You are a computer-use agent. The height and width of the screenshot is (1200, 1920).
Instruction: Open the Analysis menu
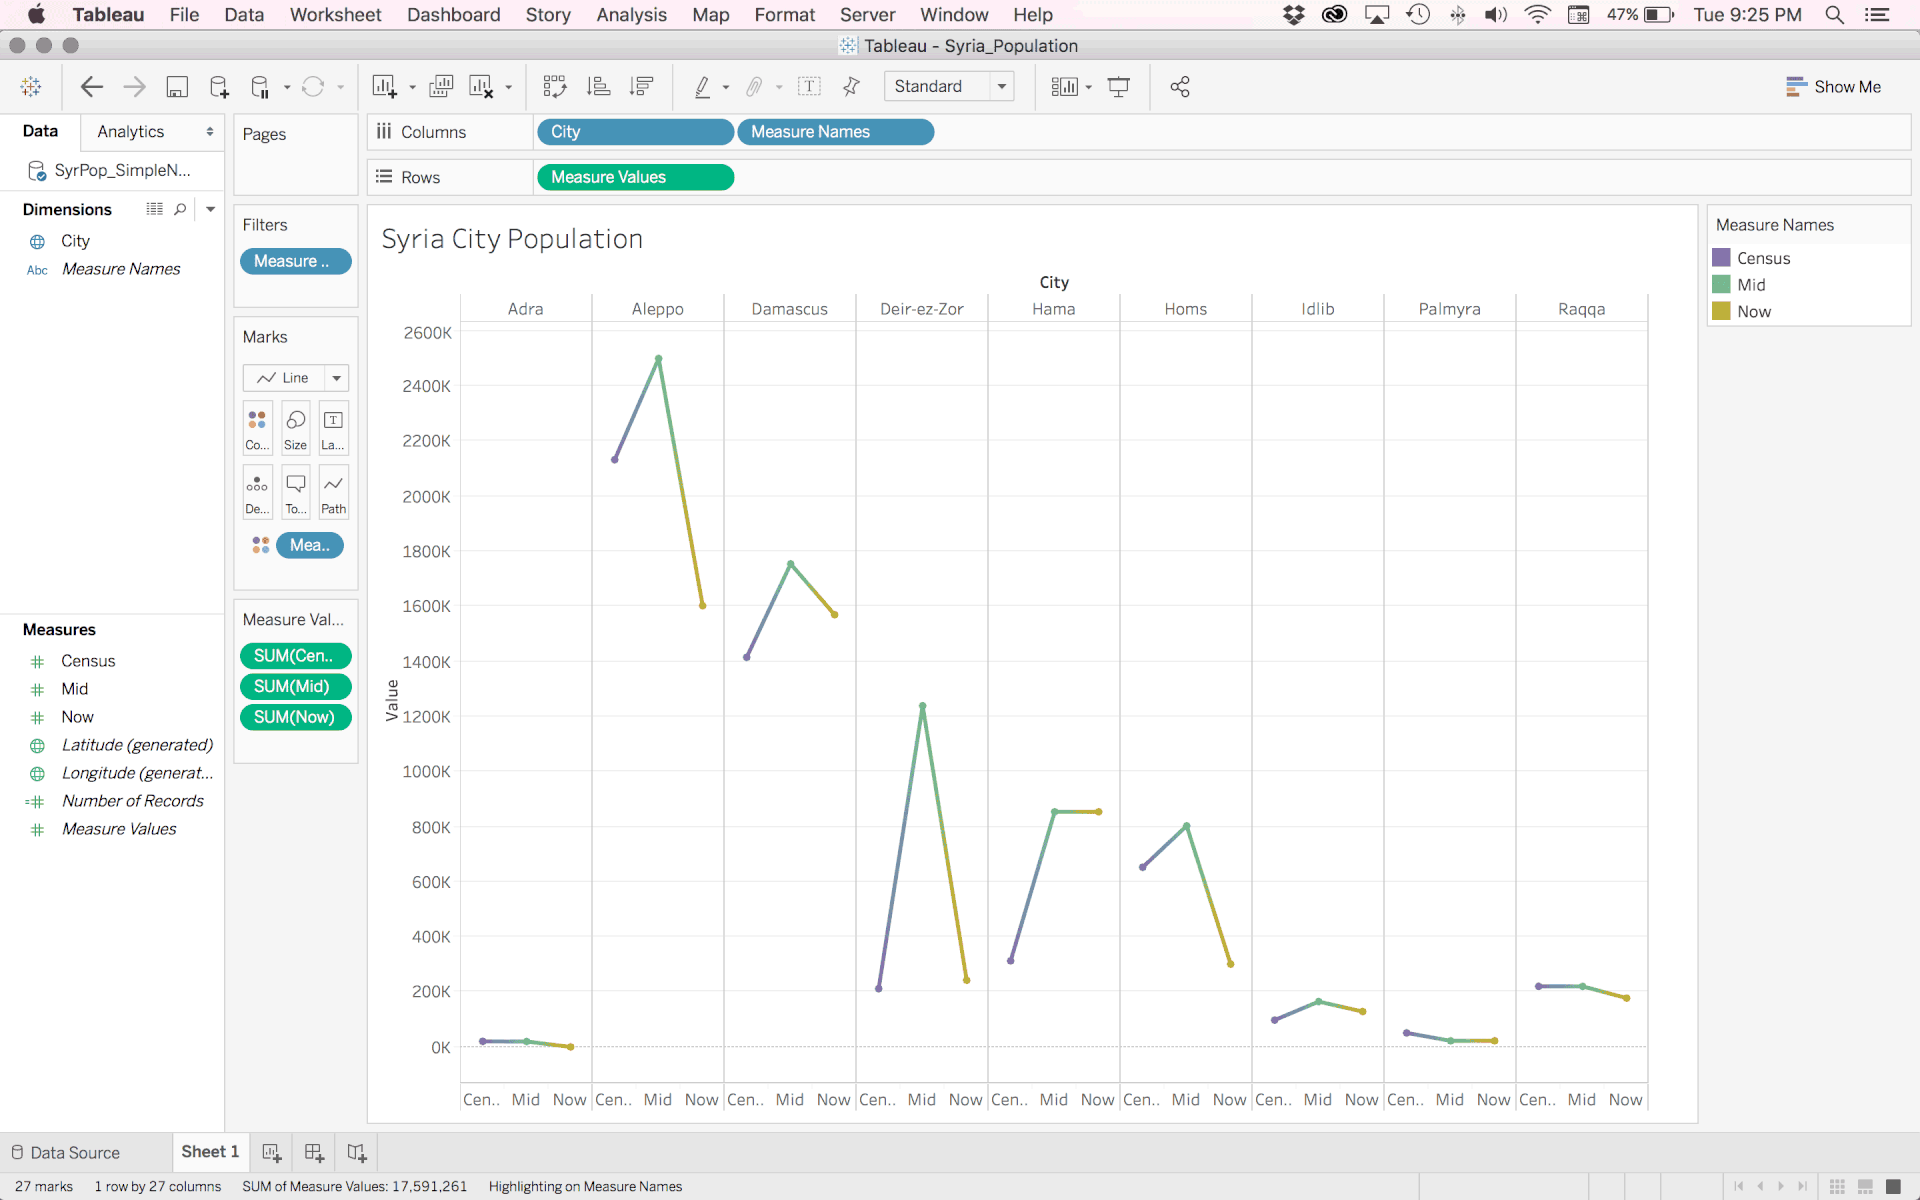tap(631, 15)
